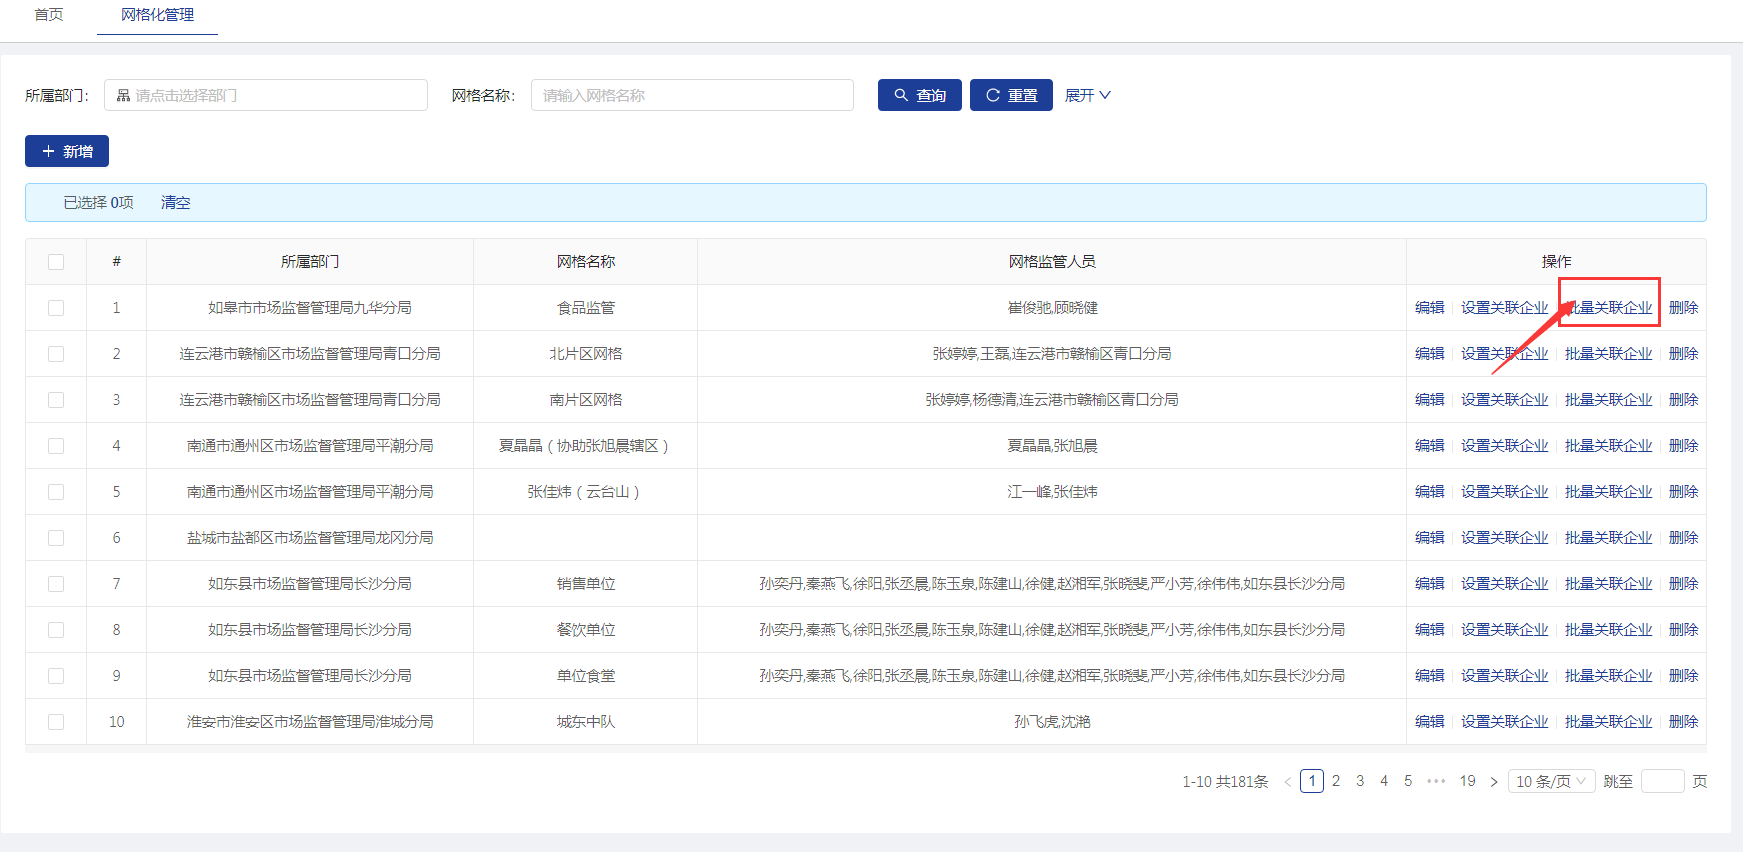Click the 网格名称 input field
Viewport: 1743px width, 852px height.
[692, 95]
